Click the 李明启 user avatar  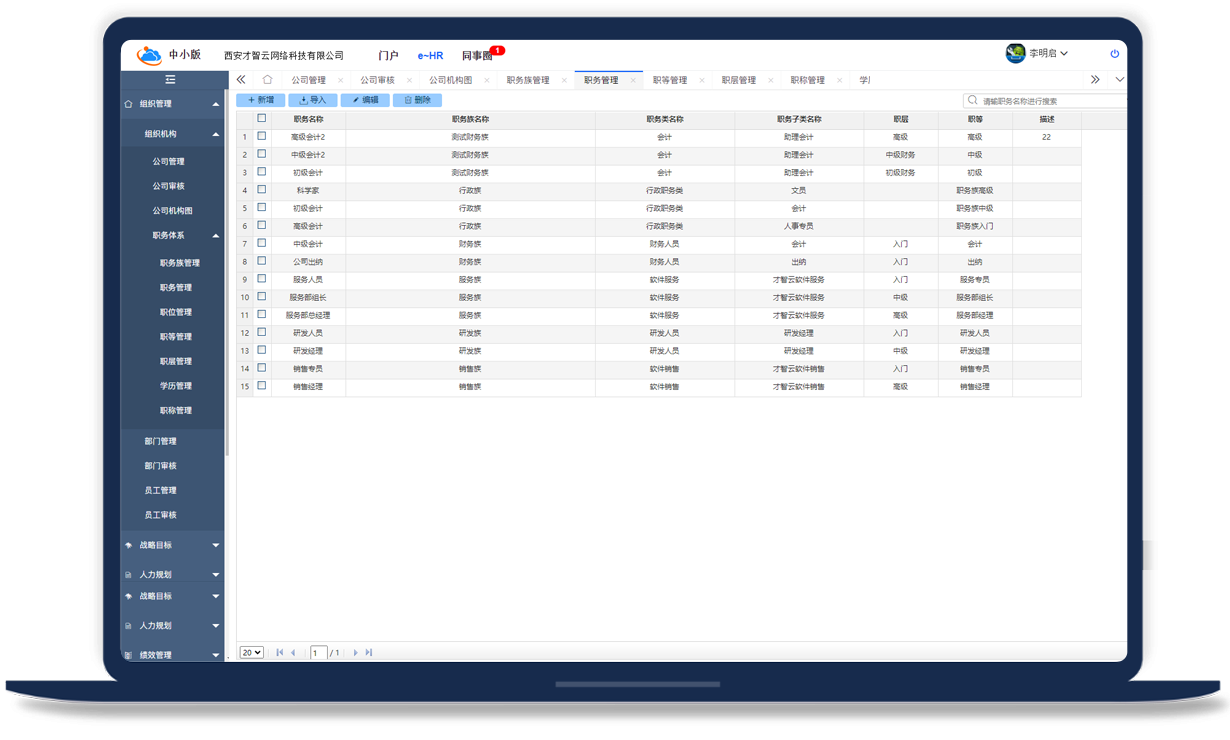pyautogui.click(x=1015, y=53)
